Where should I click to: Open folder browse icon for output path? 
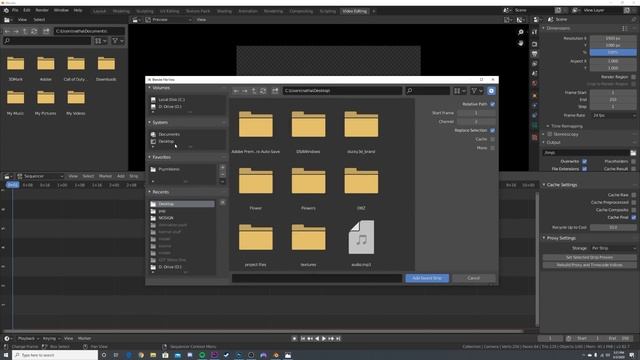coord(633,153)
